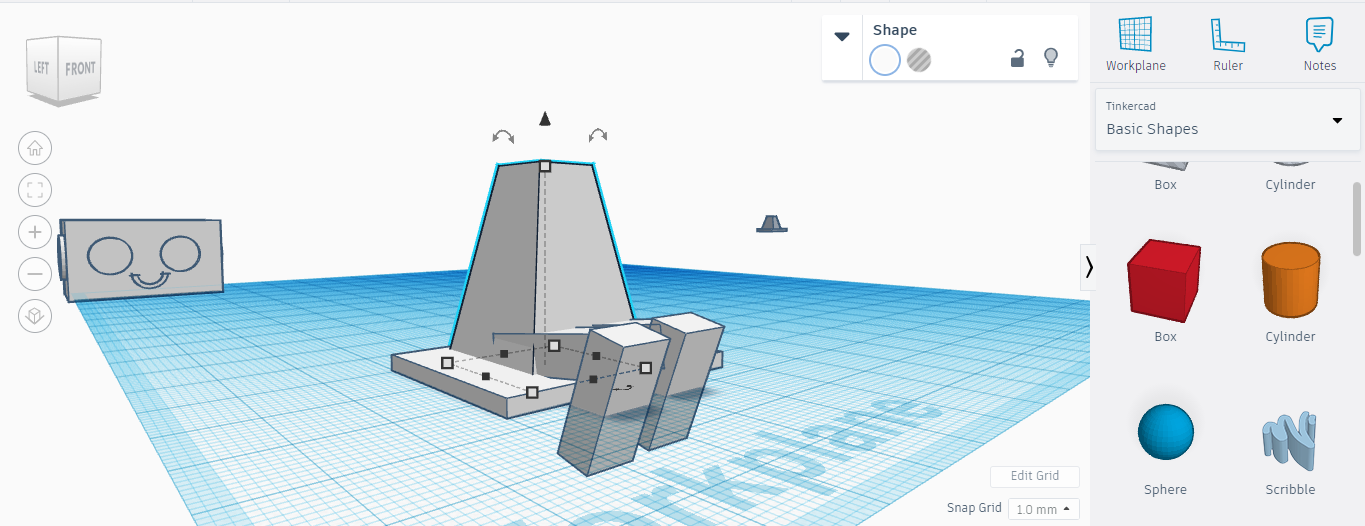Click the Fit all in view icon
Image resolution: width=1365 pixels, height=526 pixels.
coord(35,190)
